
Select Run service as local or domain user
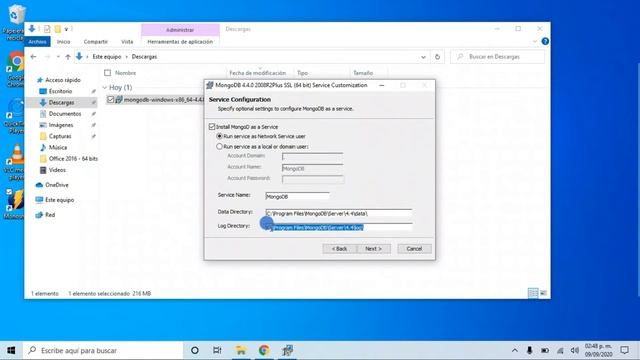coord(220,146)
